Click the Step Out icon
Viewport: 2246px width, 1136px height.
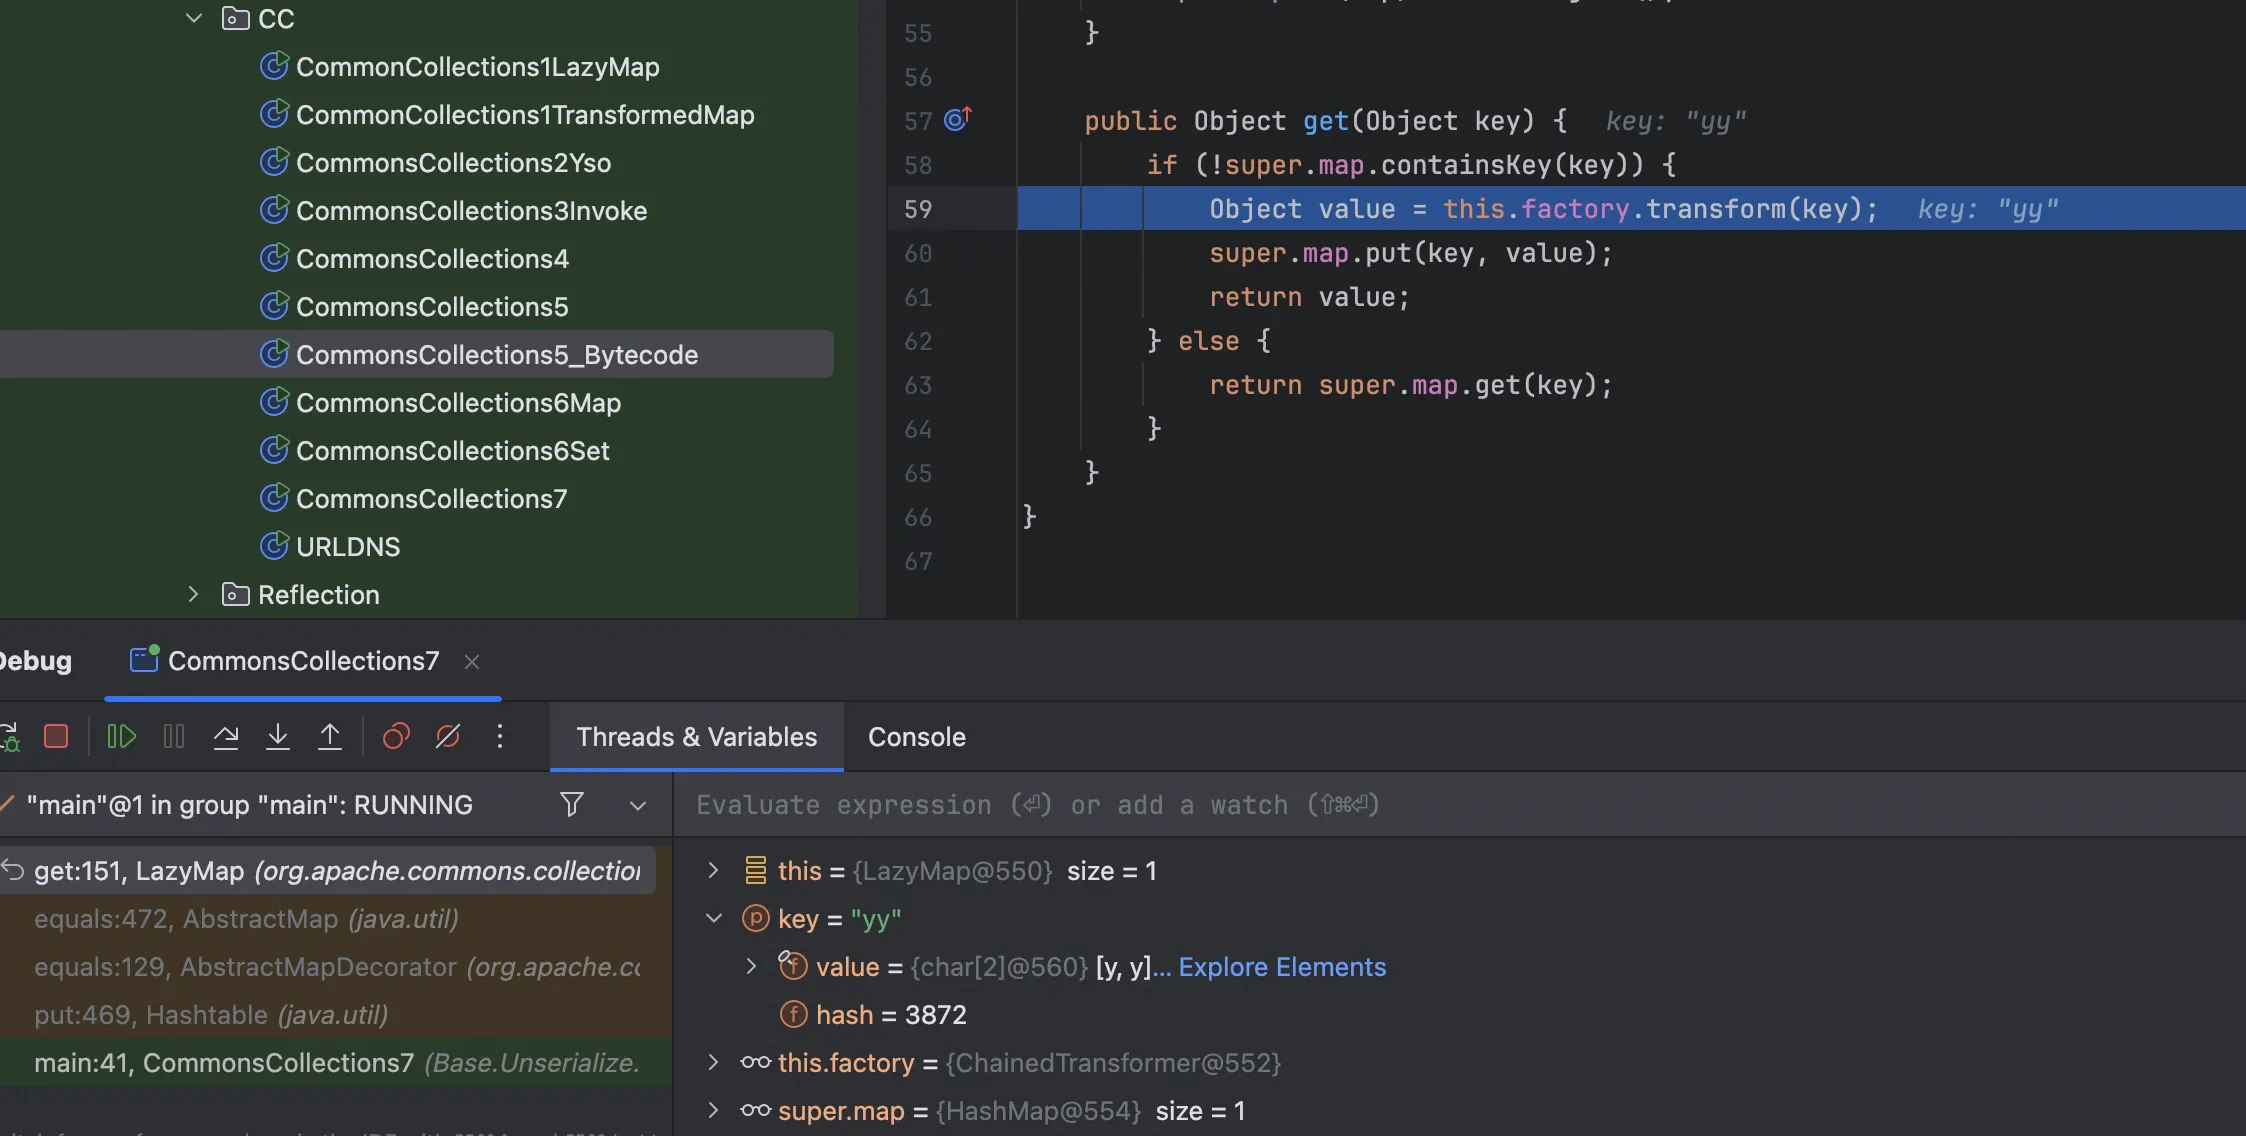(x=330, y=737)
